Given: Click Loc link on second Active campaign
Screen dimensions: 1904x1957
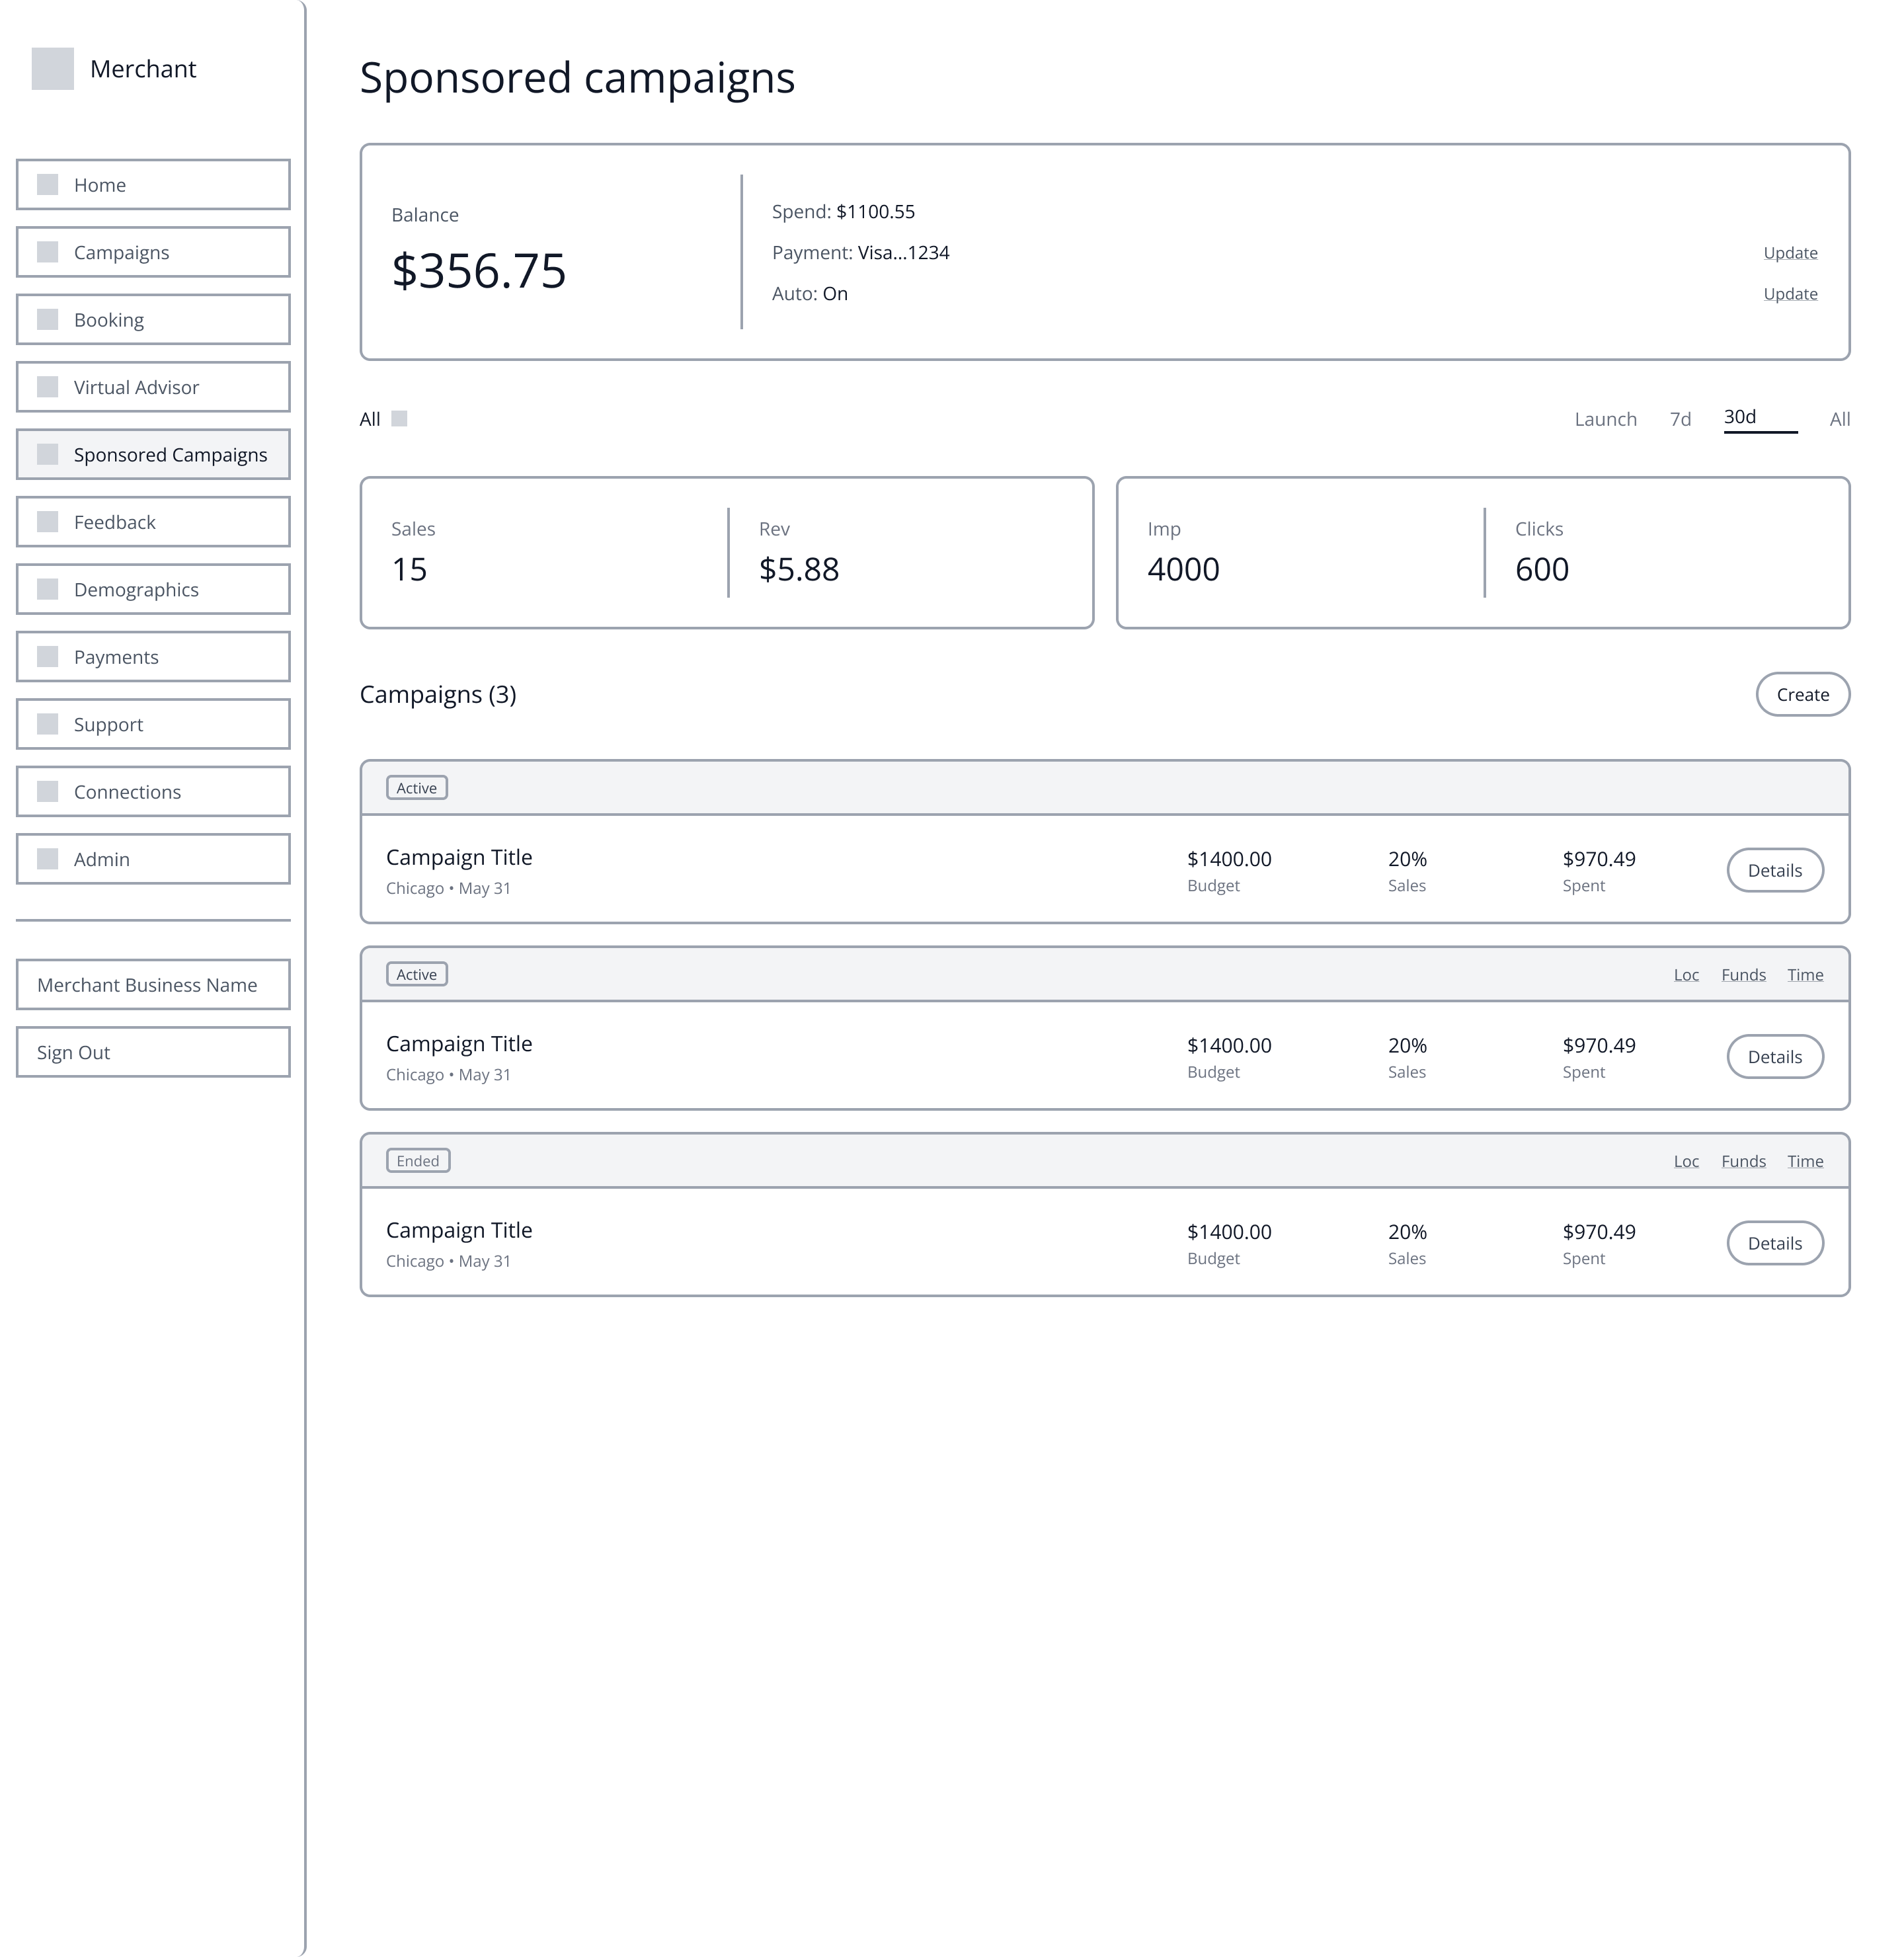Looking at the screenshot, I should 1686,975.
